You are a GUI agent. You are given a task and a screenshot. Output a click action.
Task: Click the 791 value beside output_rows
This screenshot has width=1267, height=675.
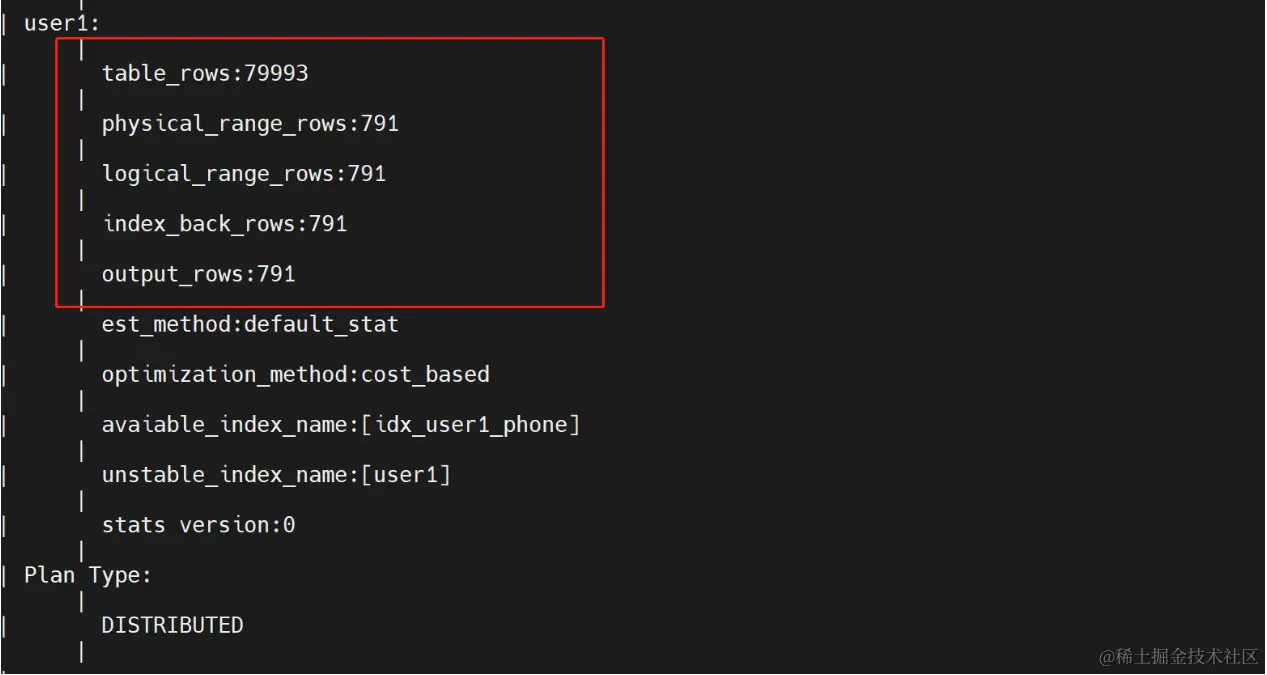[x=276, y=273]
